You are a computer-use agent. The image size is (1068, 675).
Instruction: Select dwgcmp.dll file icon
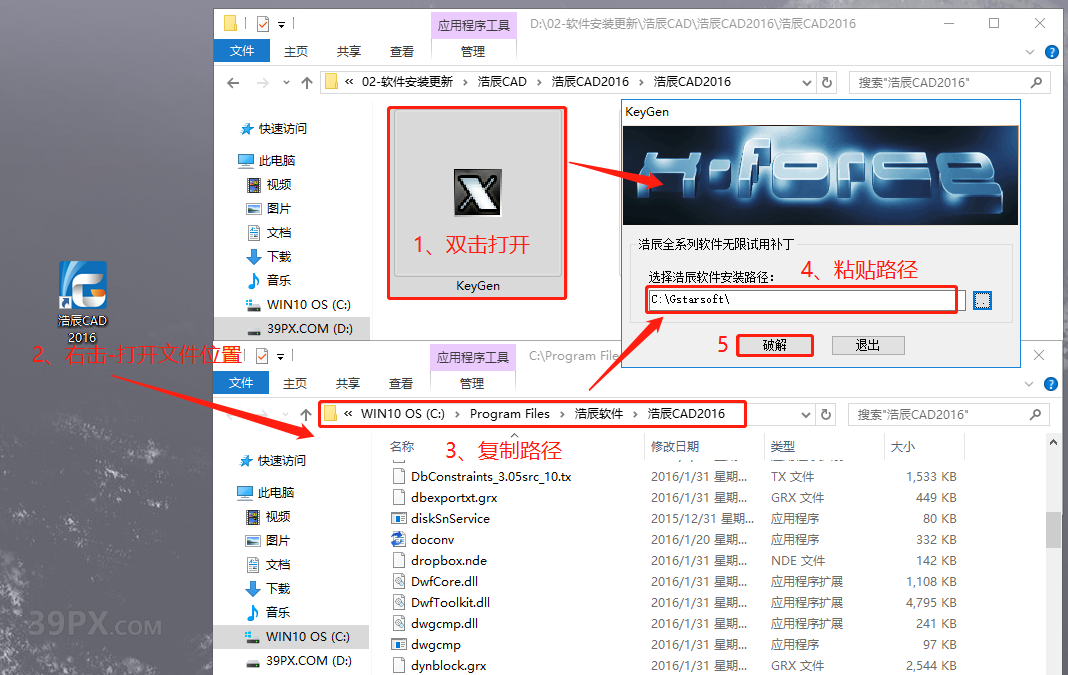point(398,624)
